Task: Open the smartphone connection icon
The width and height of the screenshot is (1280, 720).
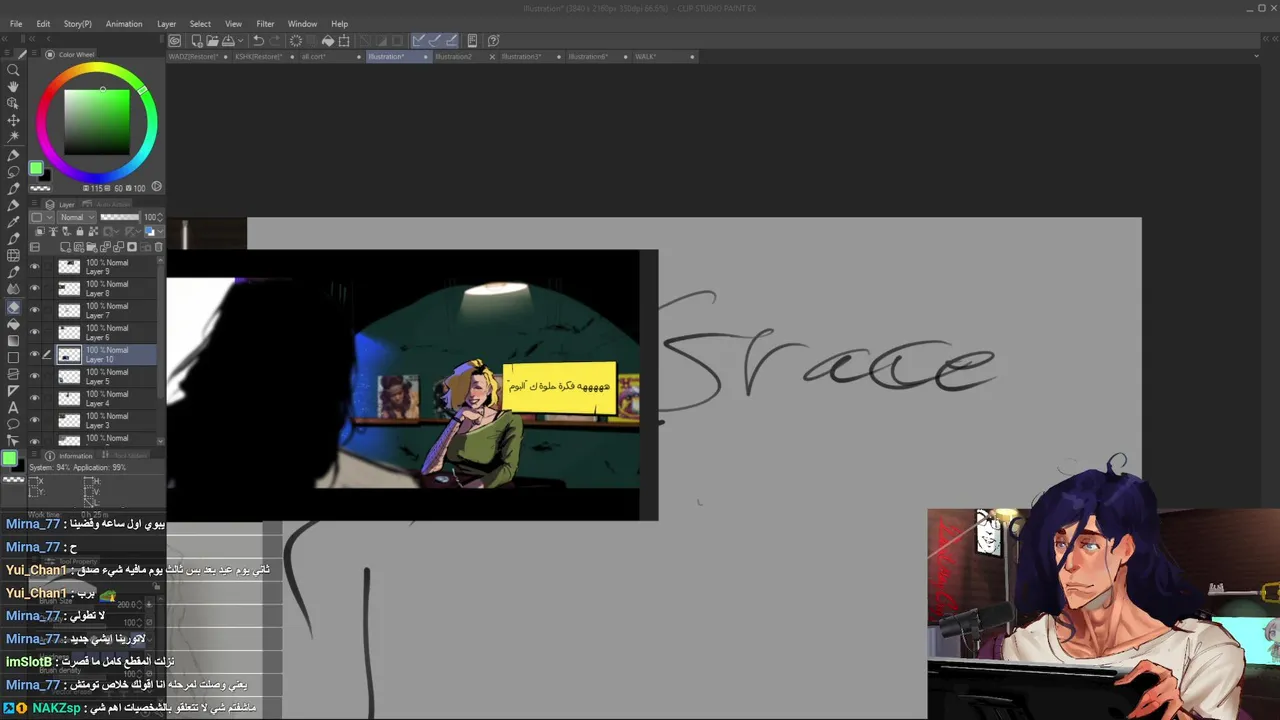Action: 473,41
